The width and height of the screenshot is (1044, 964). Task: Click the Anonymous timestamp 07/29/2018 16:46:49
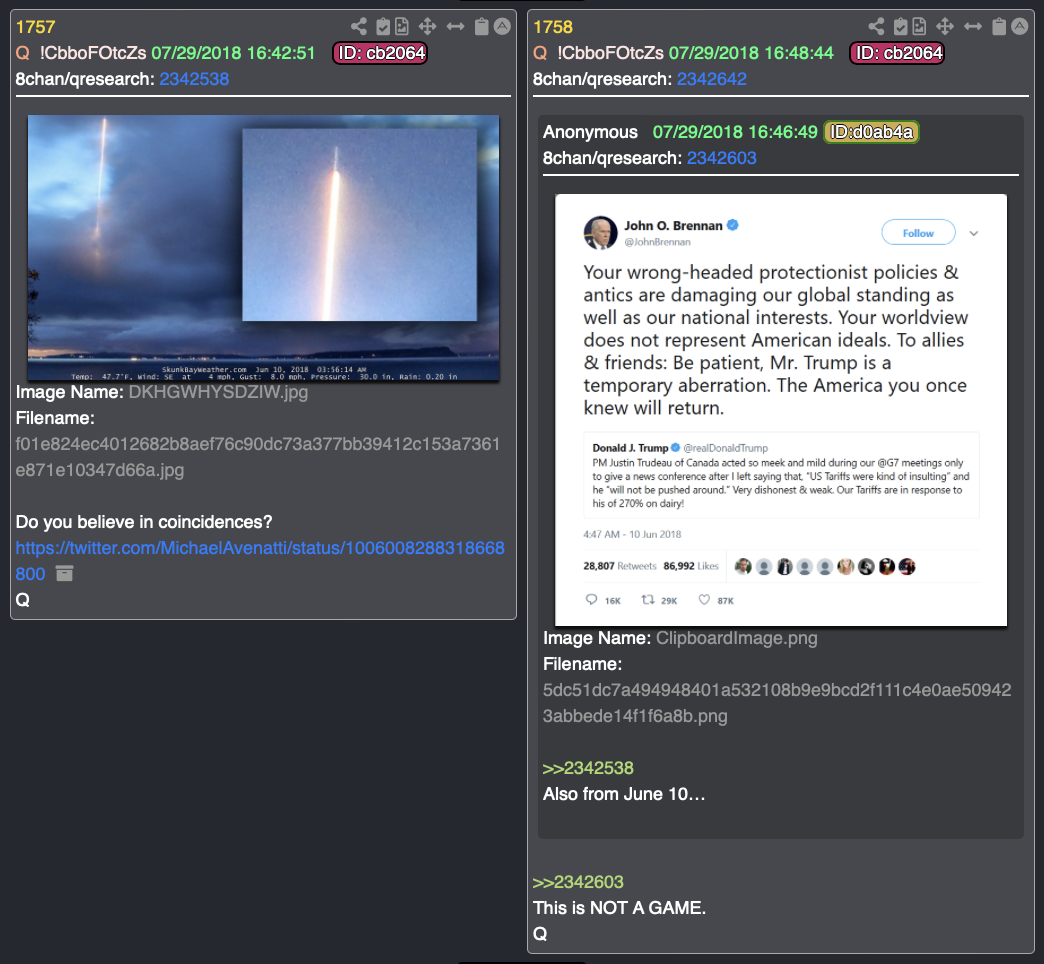tap(735, 132)
